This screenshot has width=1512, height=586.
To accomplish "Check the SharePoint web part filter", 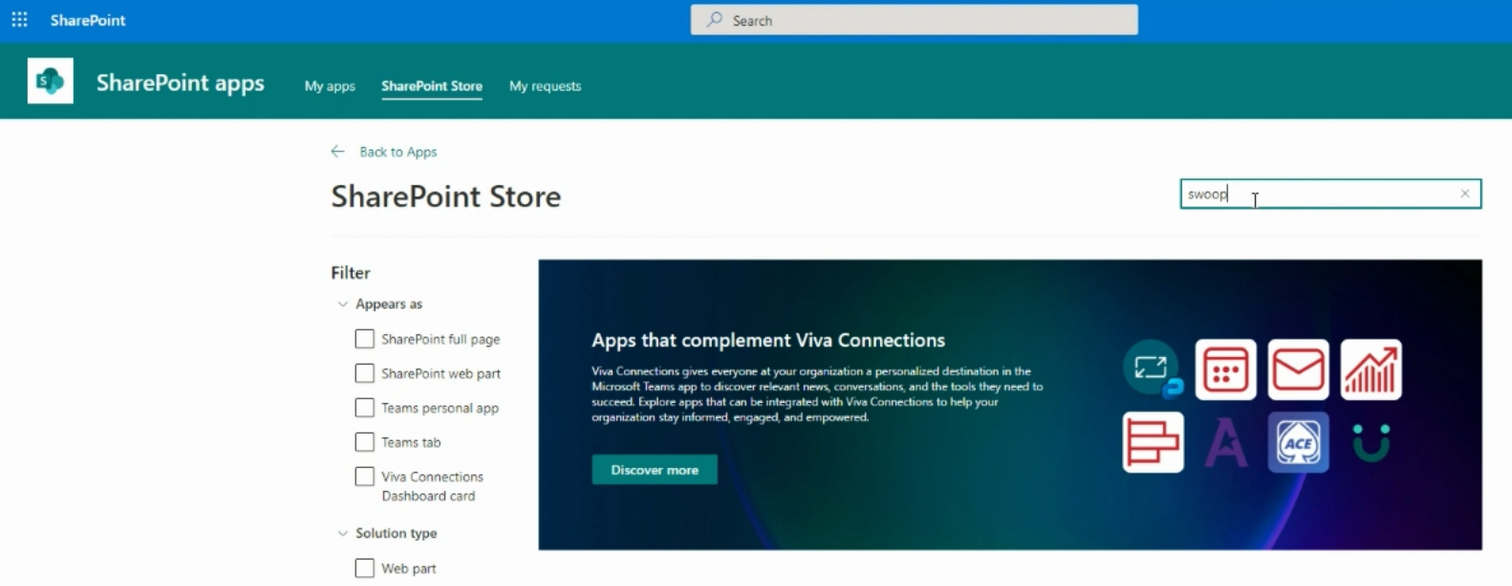I will pos(365,373).
